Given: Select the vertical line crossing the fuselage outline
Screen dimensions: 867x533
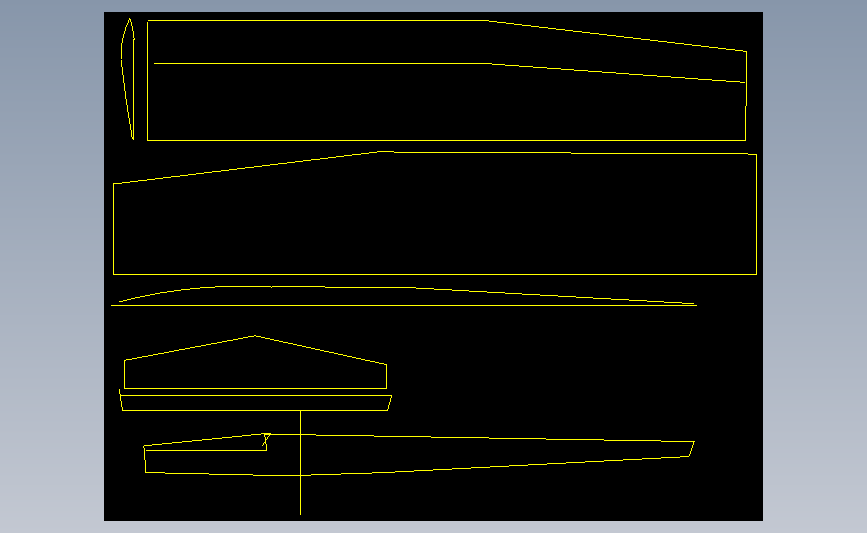Looking at the screenshot, I should click(300, 462).
